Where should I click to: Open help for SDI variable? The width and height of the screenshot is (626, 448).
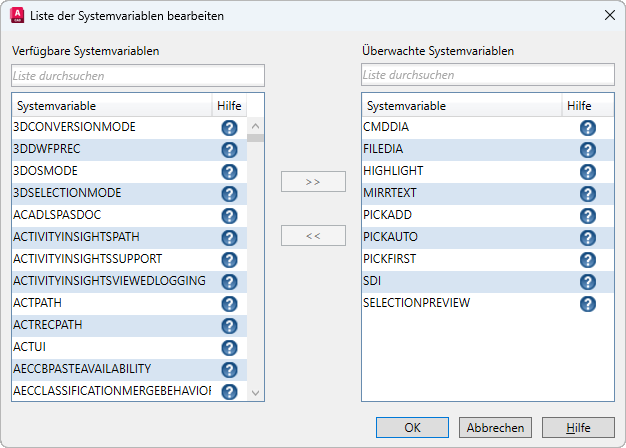[588, 282]
